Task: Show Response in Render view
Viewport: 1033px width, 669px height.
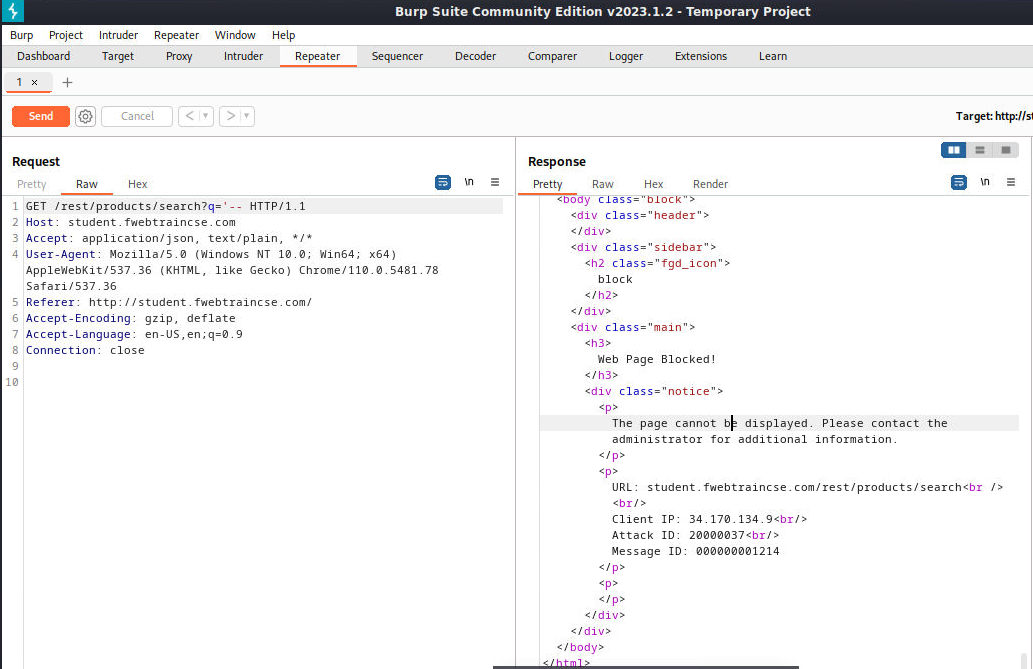Action: [x=710, y=184]
